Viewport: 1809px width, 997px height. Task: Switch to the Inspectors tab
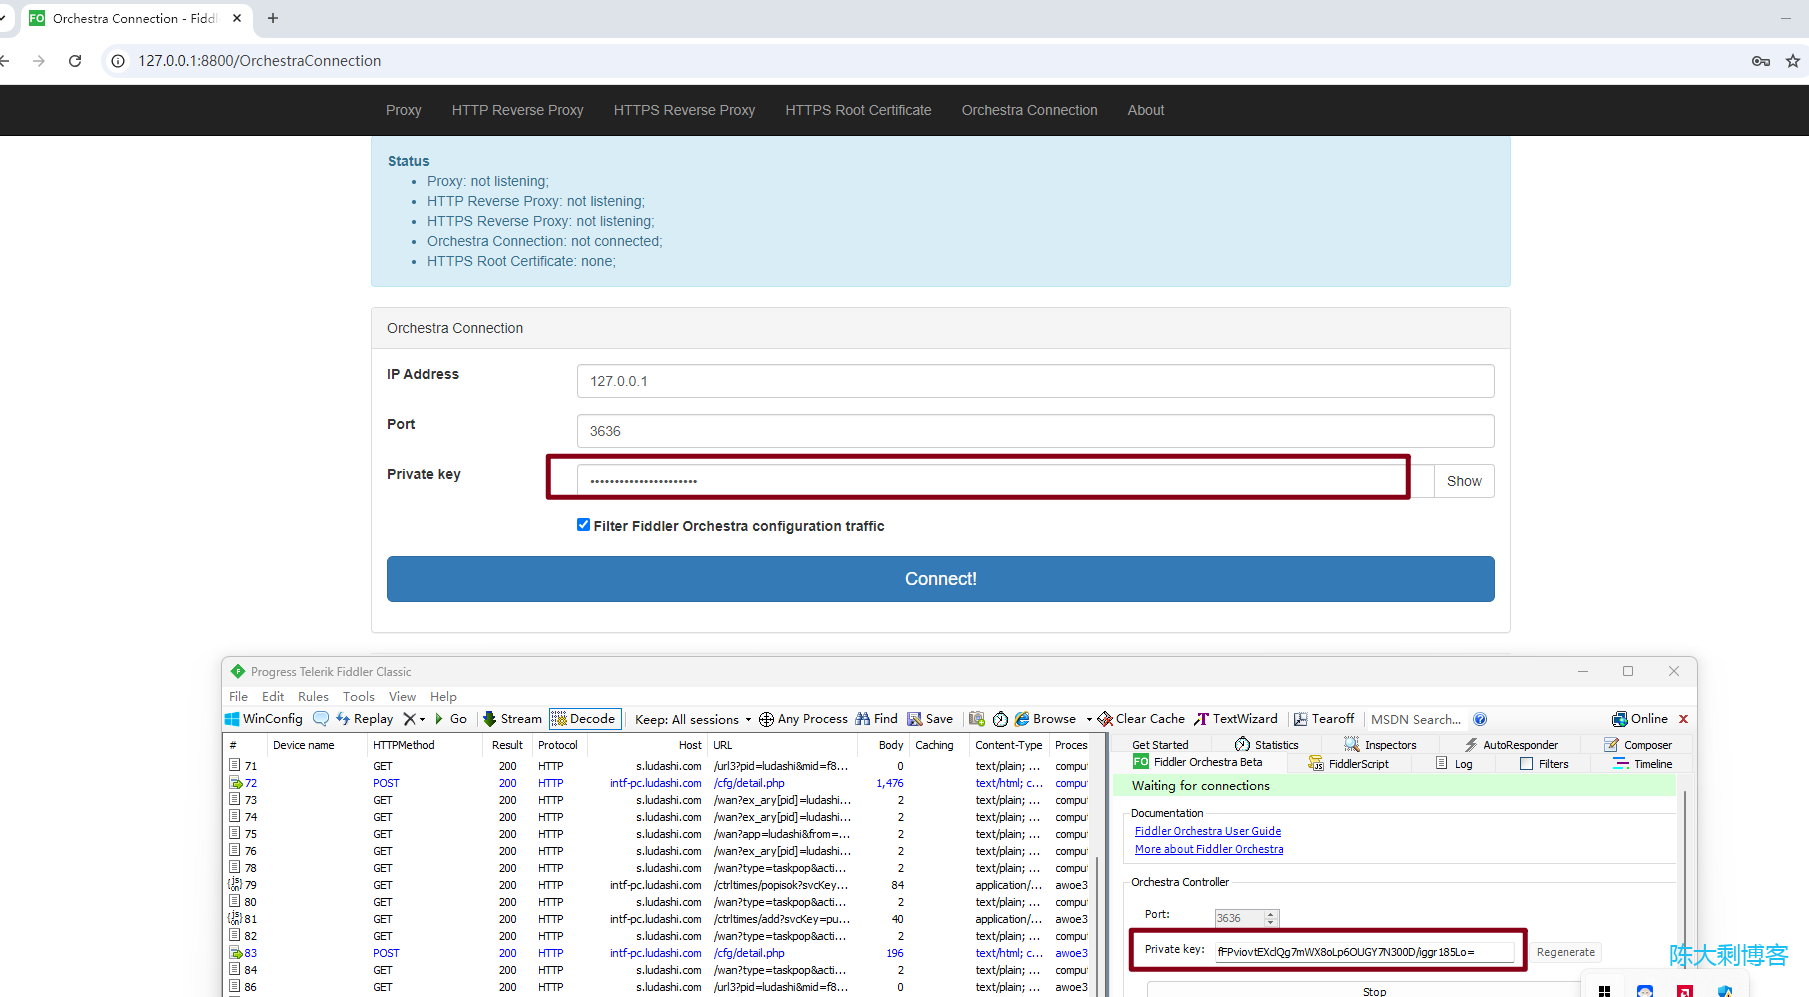coord(1380,745)
